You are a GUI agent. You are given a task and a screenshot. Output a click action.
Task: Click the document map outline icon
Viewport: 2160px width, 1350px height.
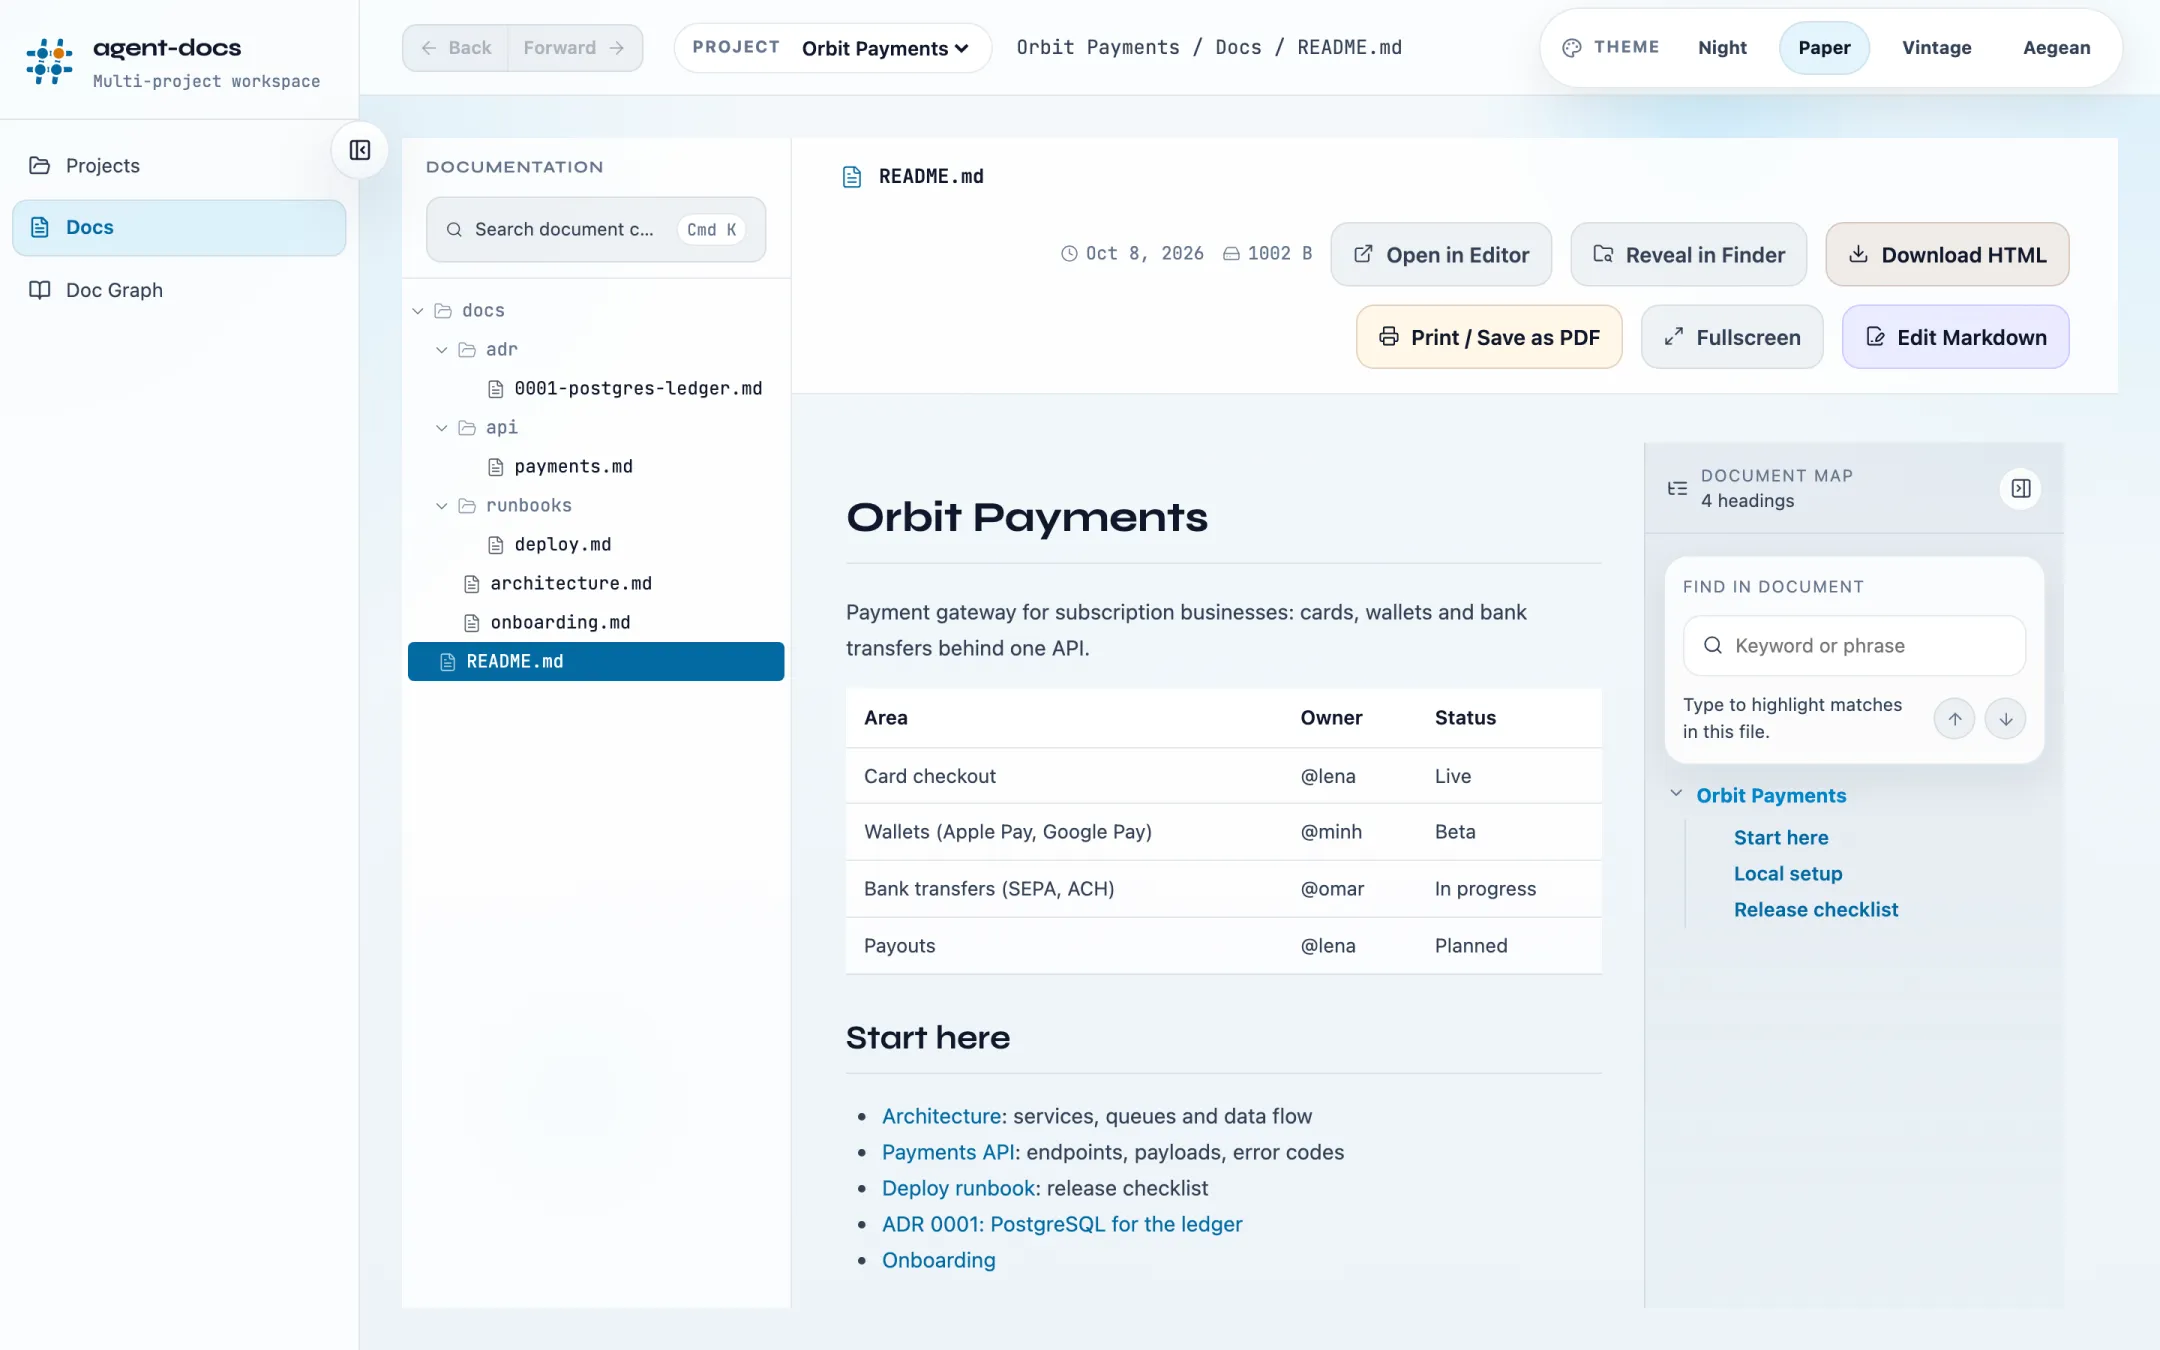point(1677,488)
